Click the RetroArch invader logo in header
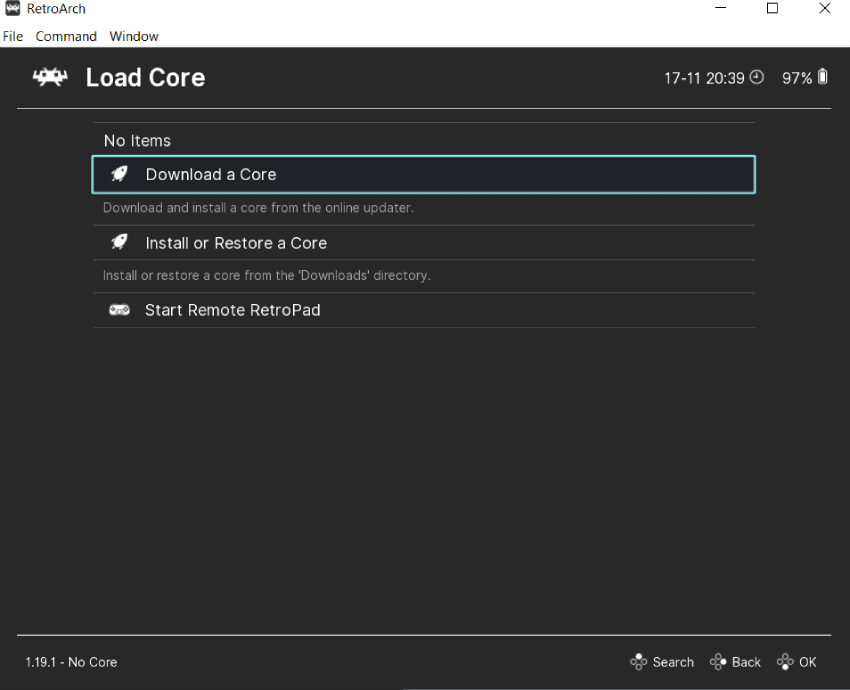The height and width of the screenshot is (690, 850). [x=49, y=78]
